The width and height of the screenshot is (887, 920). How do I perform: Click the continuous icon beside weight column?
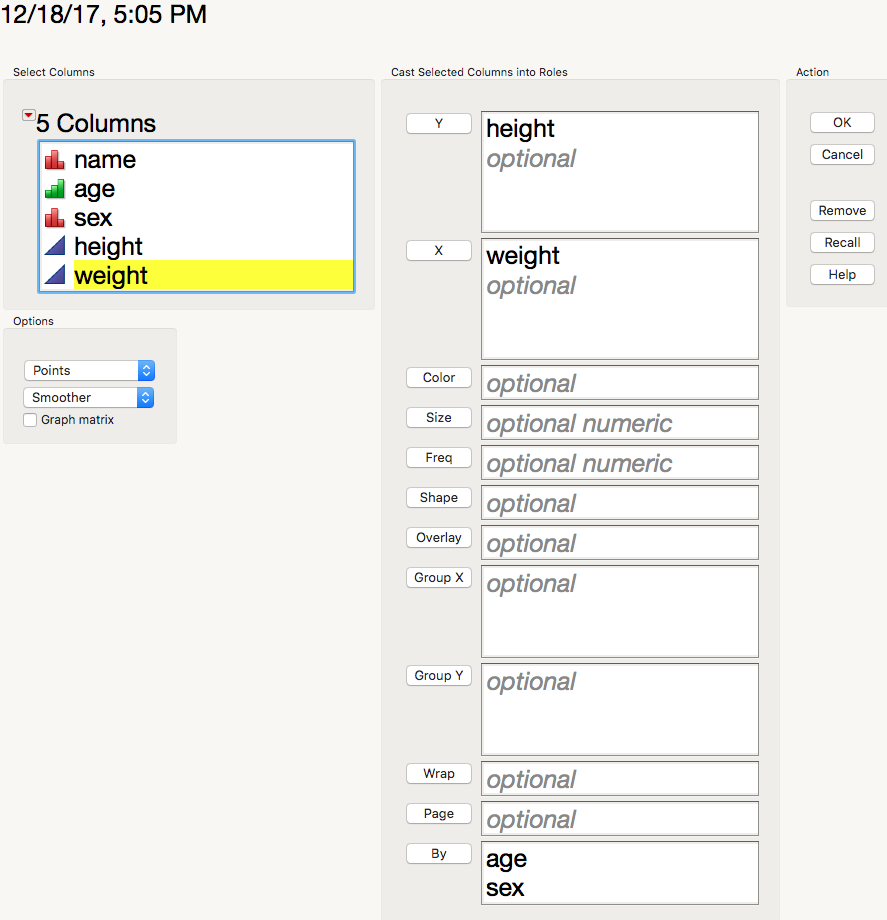point(55,276)
